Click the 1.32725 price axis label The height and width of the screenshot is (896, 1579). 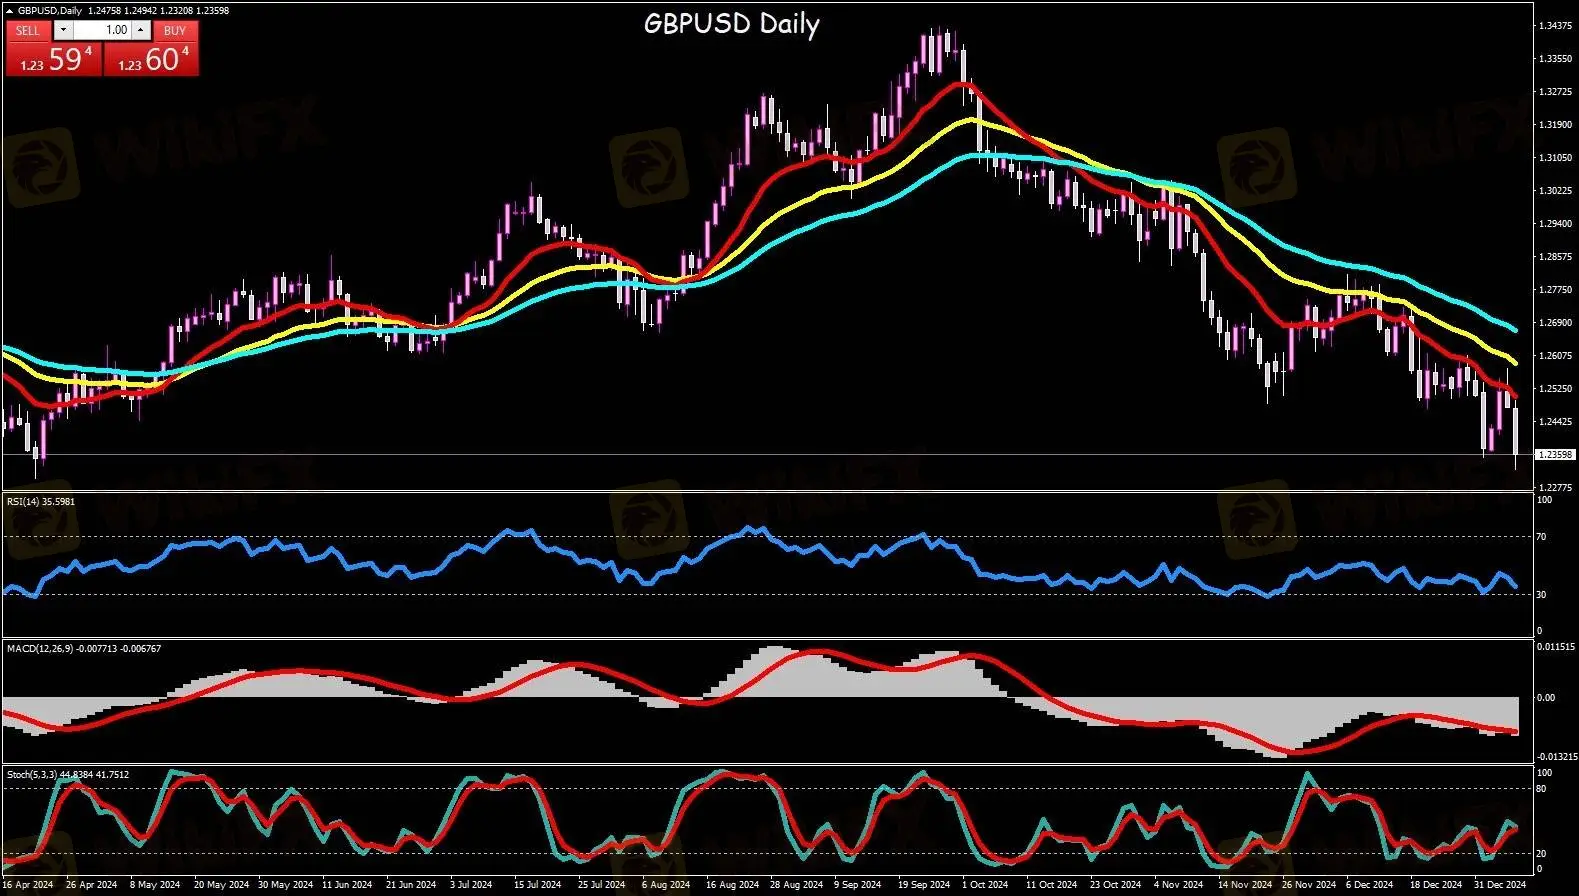(1554, 92)
